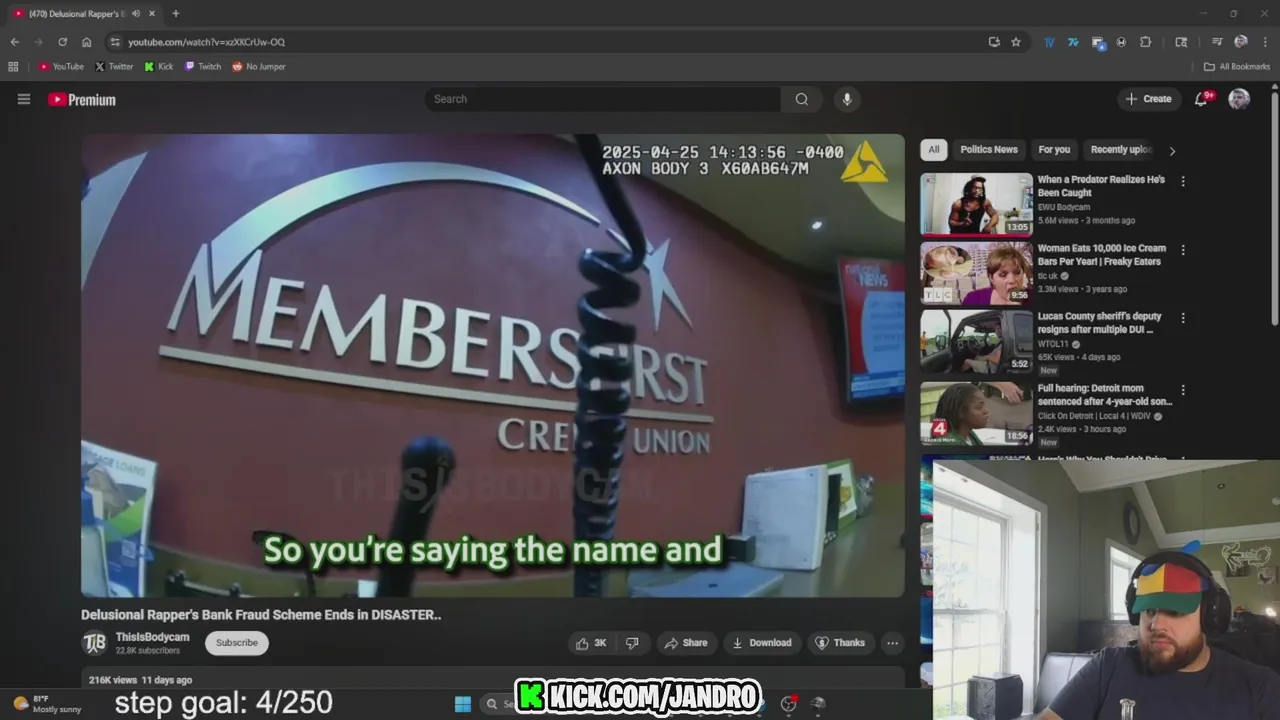Go to YouTube Premium home logo

coord(82,100)
